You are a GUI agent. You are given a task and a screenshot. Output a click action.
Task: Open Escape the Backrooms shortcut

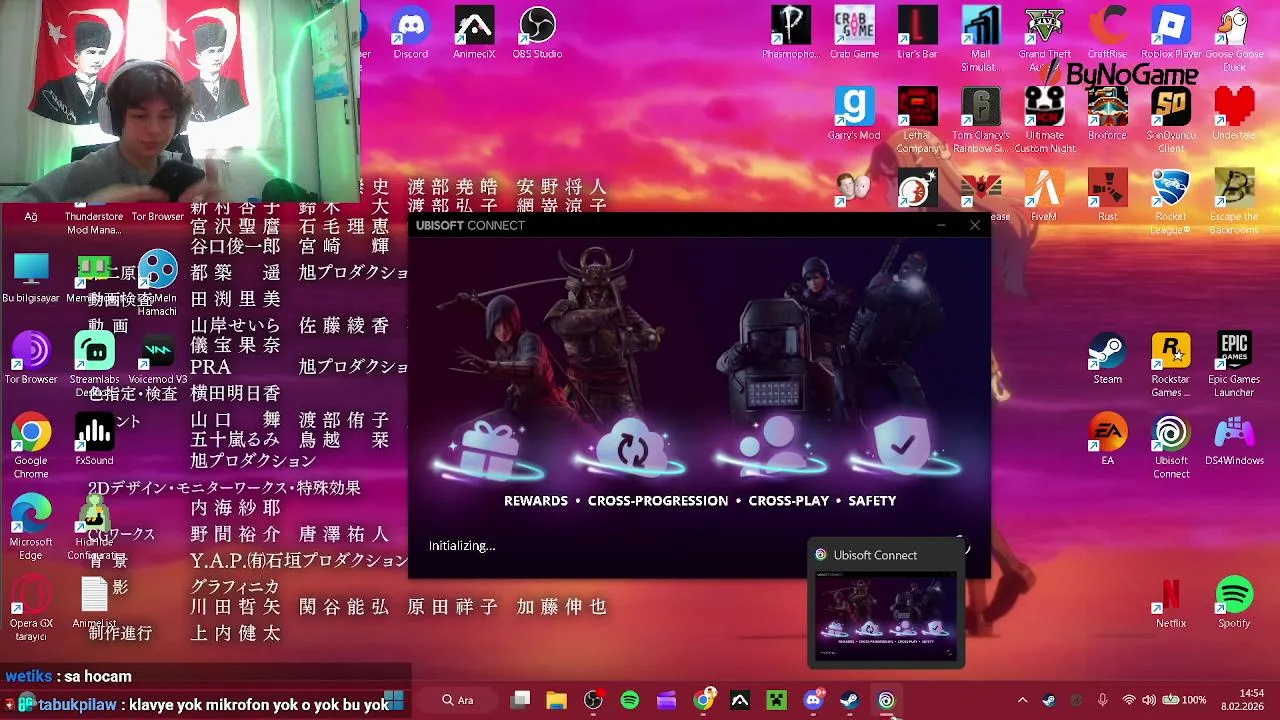[x=1234, y=201]
